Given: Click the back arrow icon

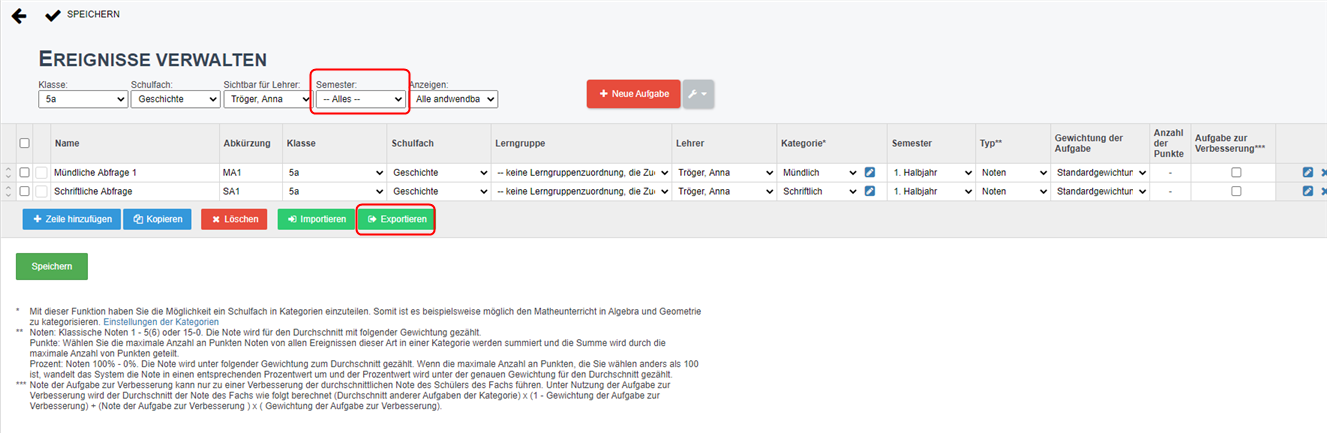Looking at the screenshot, I should coord(18,16).
